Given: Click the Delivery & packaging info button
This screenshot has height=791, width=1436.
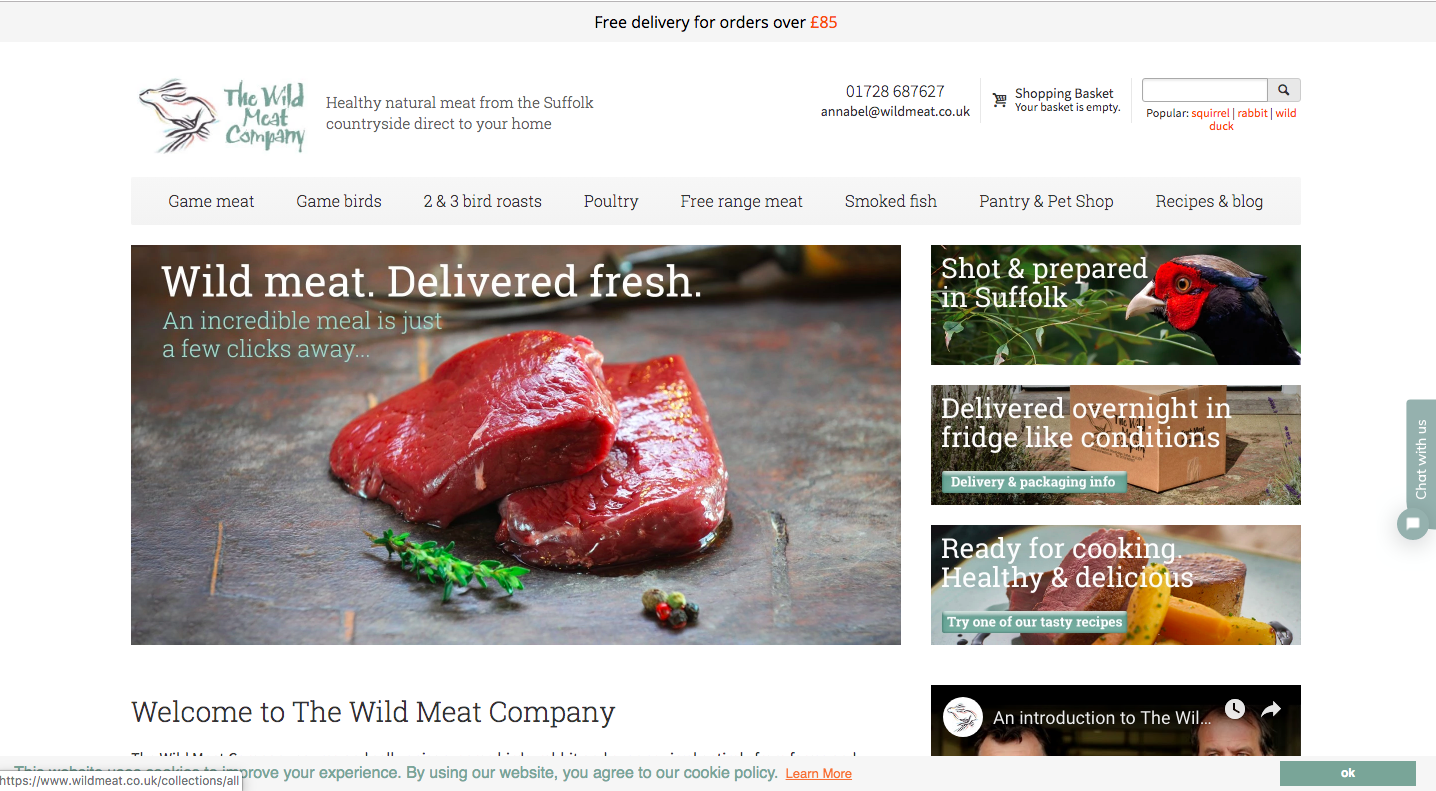Looking at the screenshot, I should [x=1033, y=482].
